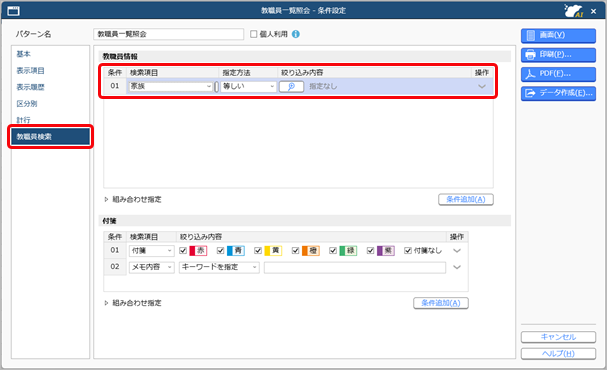Click the bracket field beside the 家族 dropdown
The width and height of the screenshot is (607, 370).
tap(216, 86)
